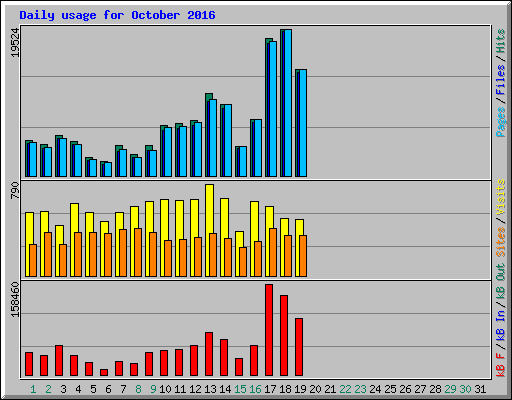This screenshot has height=400, width=512.
Task: Select day 1 on the date axis
Action: tap(33, 389)
